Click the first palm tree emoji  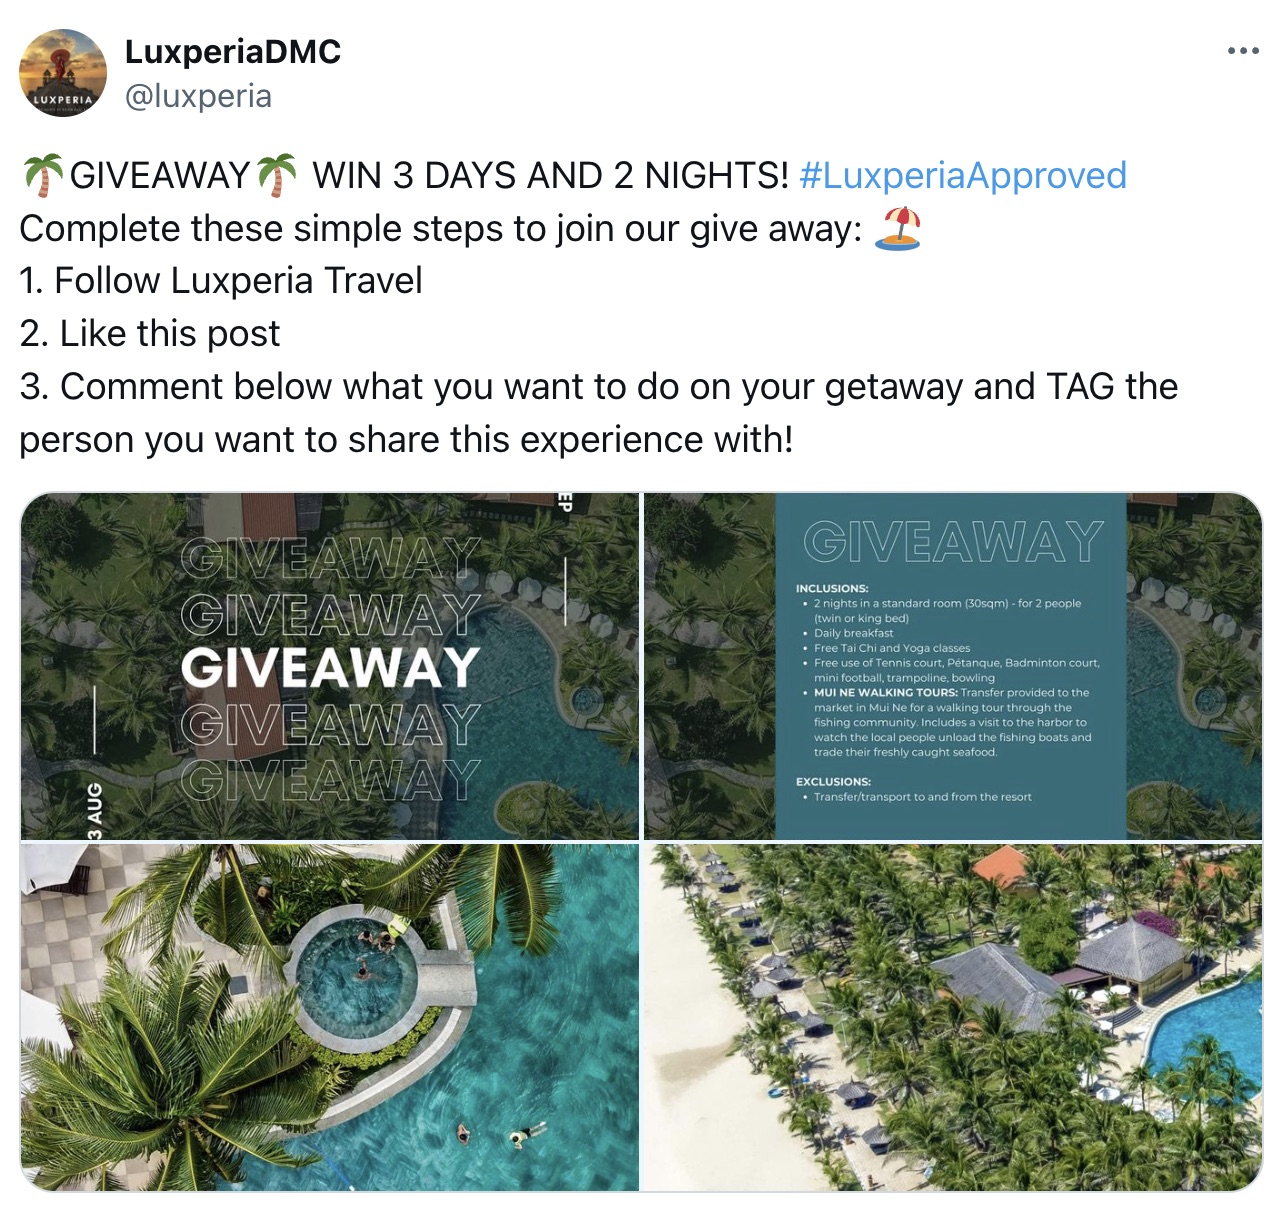pos(43,175)
